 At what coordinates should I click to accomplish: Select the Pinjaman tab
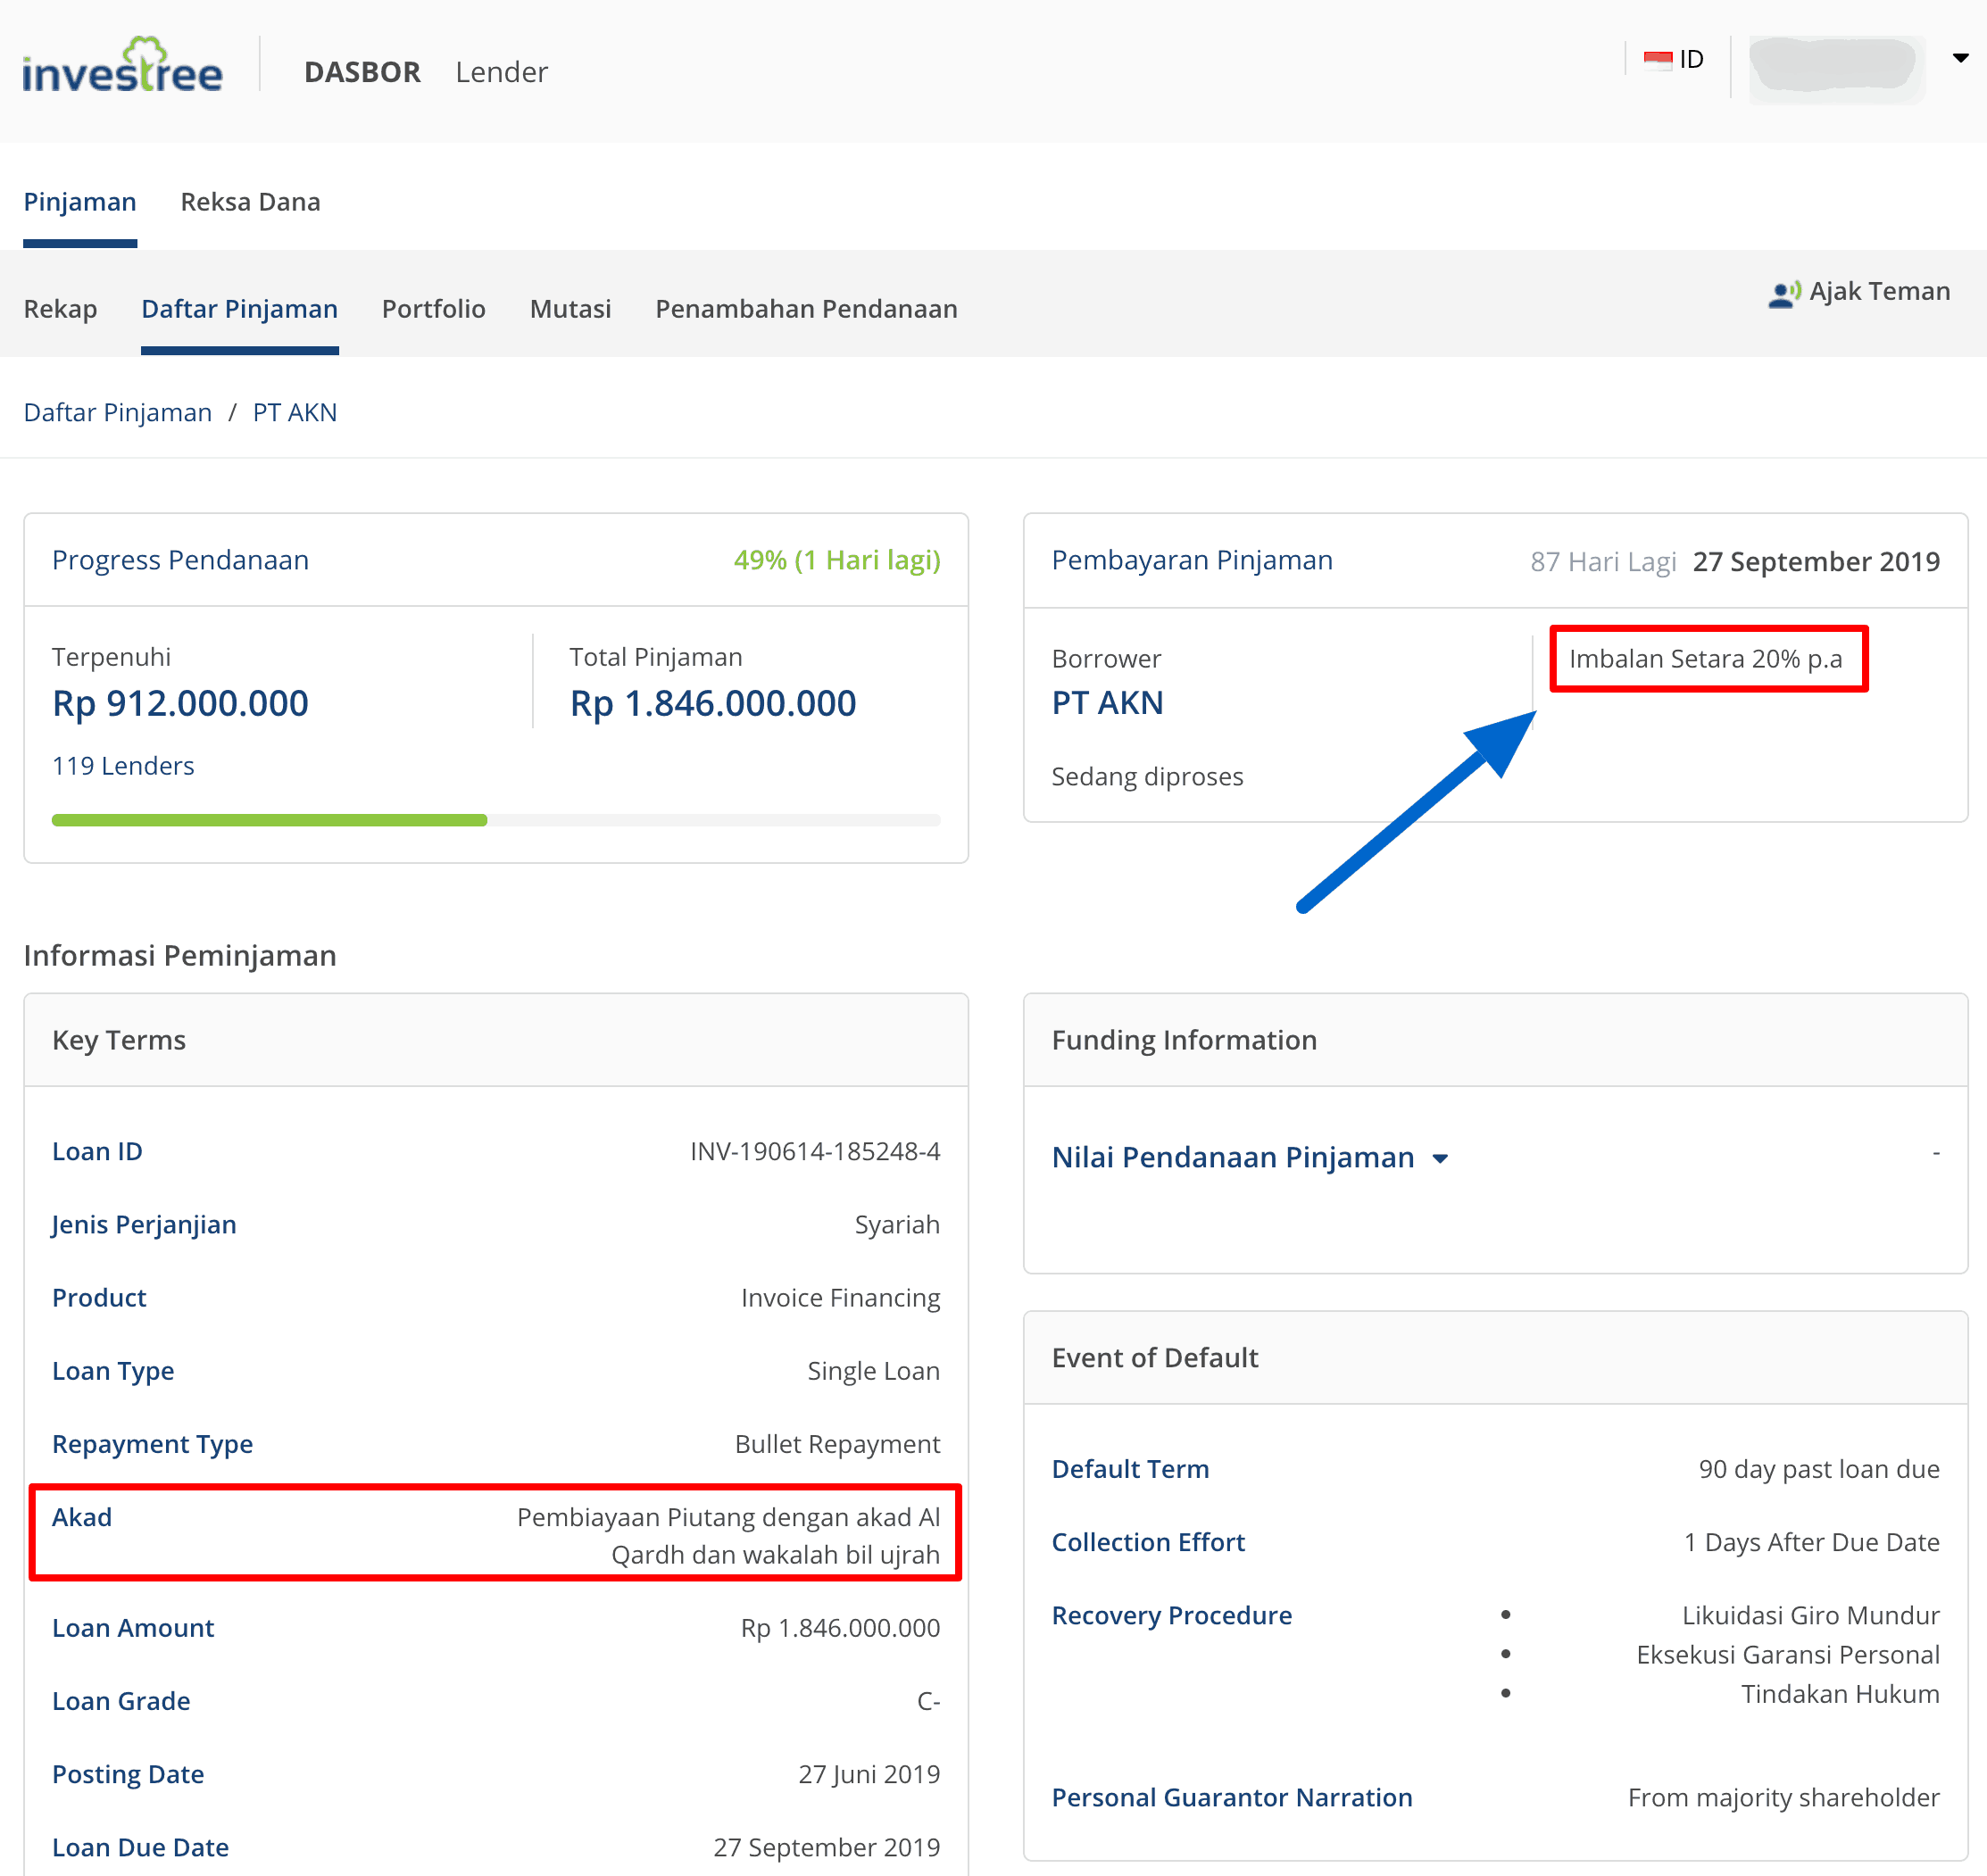[80, 202]
